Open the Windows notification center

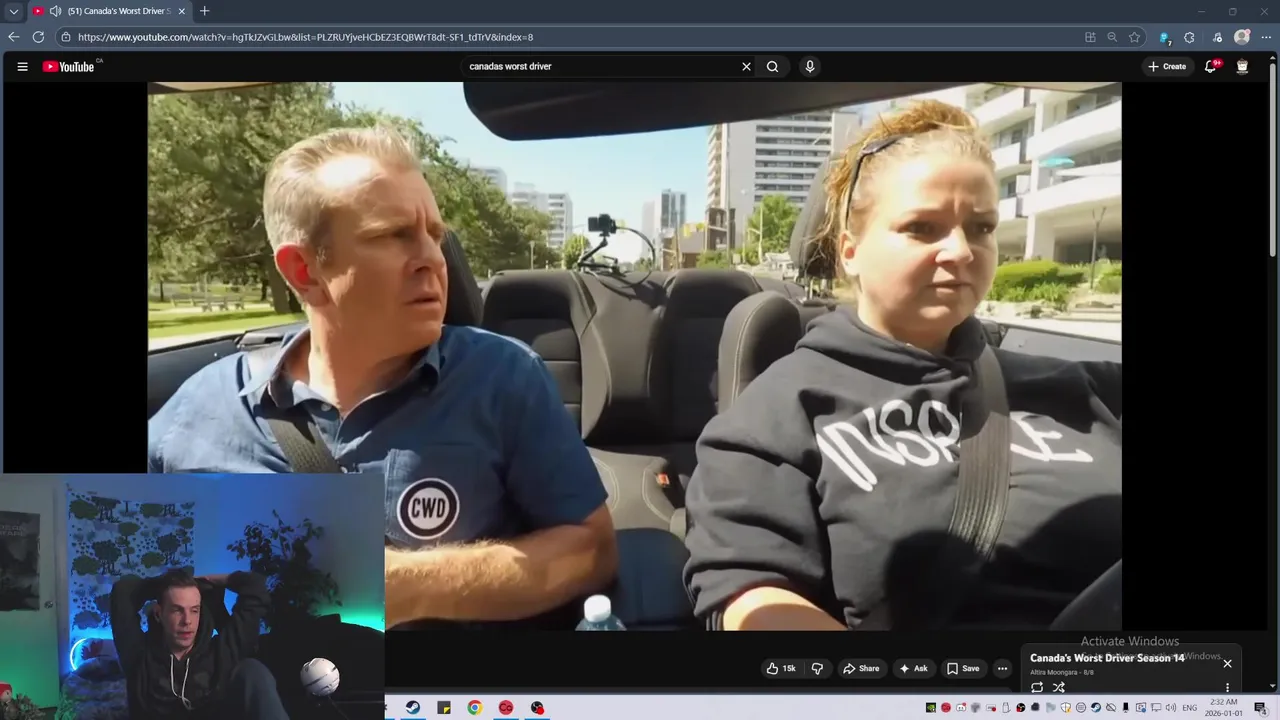pos(1261,708)
